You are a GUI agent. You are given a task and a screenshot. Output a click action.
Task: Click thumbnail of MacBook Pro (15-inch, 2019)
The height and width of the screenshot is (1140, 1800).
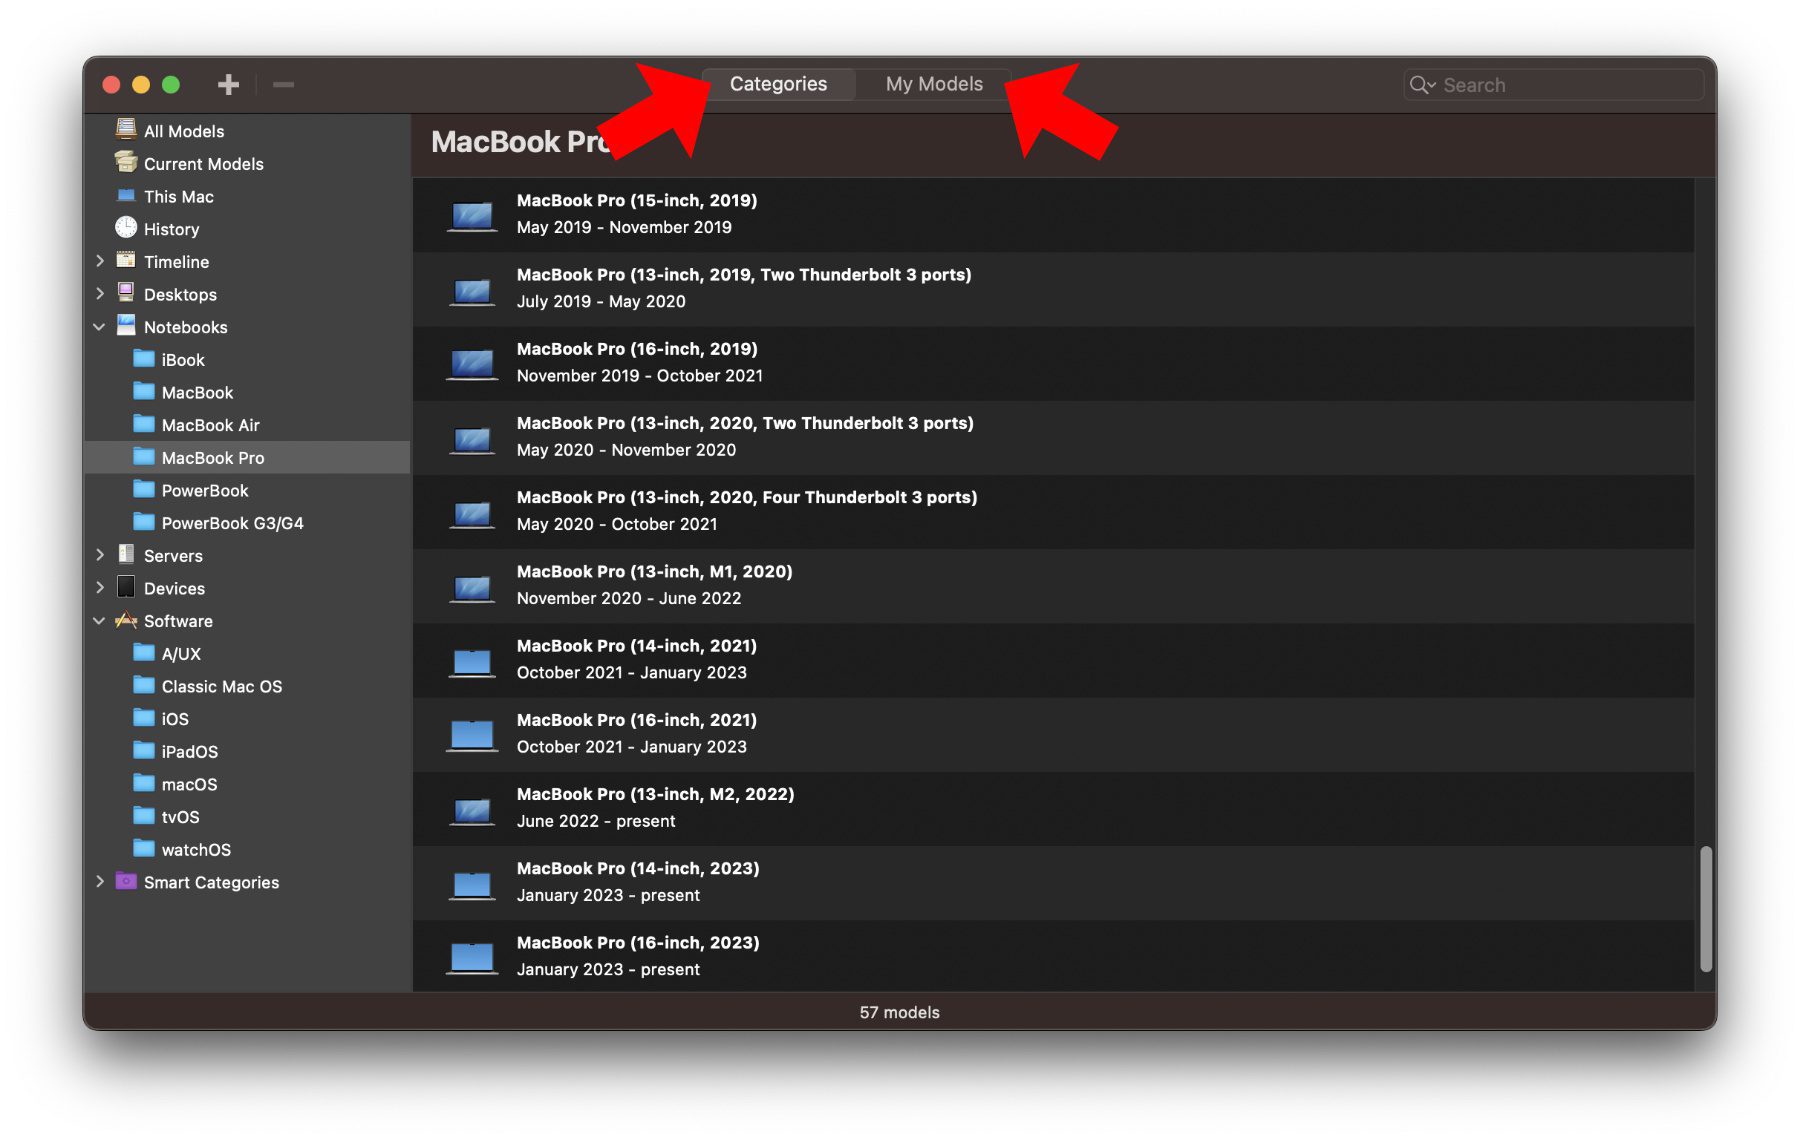[472, 216]
